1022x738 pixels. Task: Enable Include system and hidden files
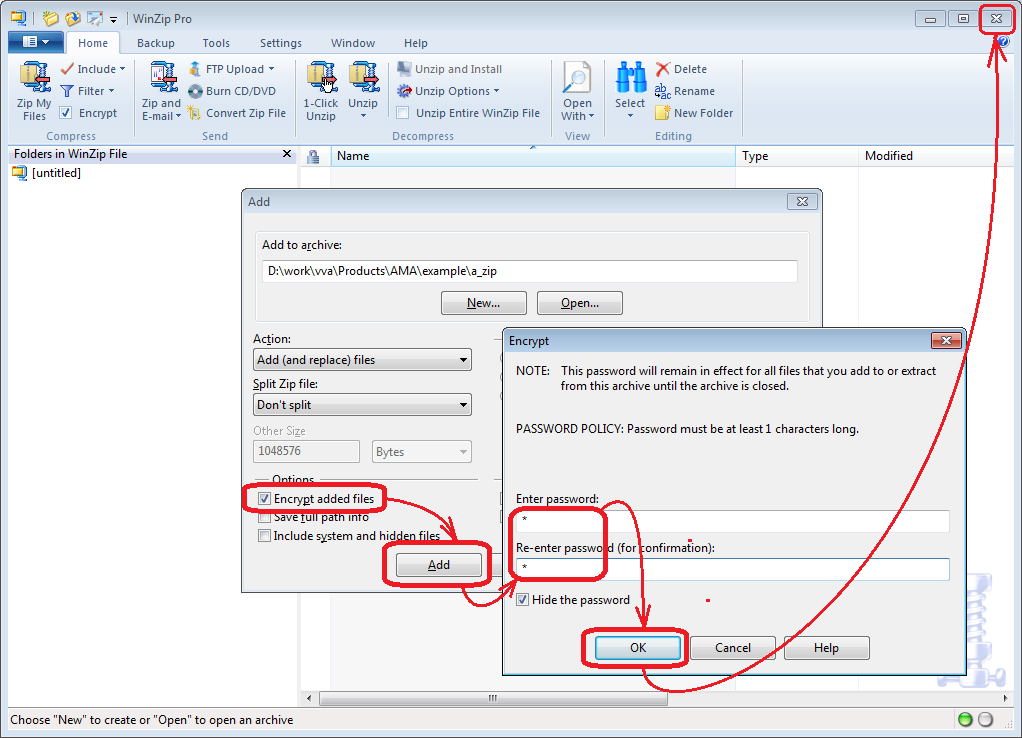264,536
